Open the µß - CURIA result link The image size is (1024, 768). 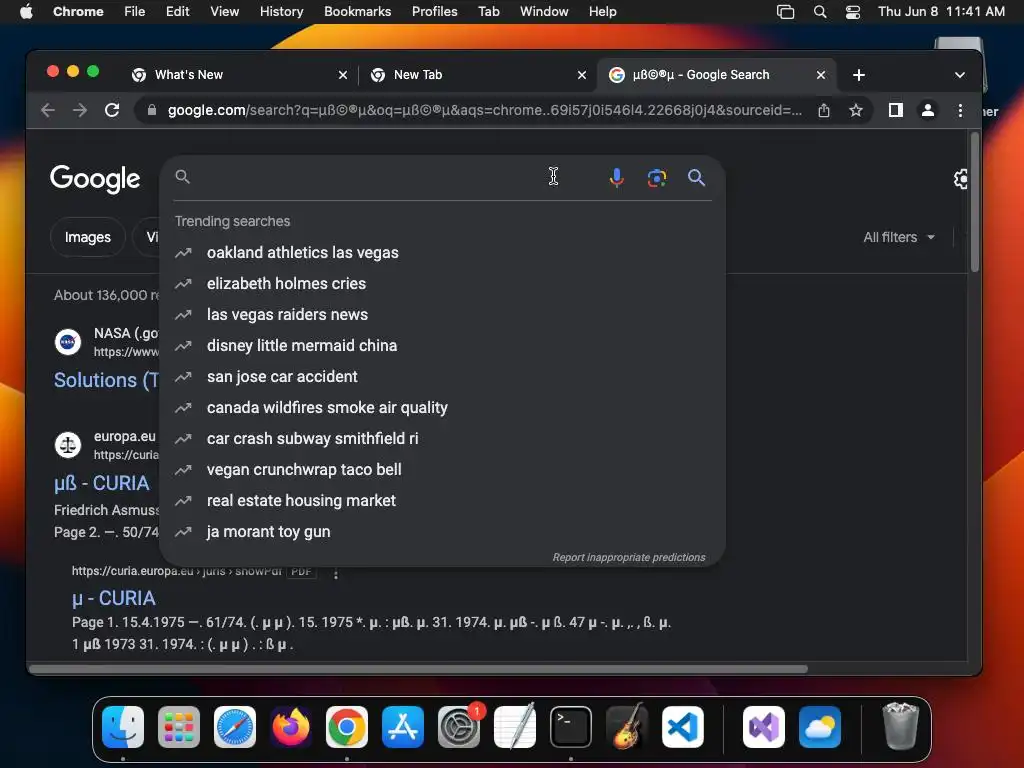101,483
